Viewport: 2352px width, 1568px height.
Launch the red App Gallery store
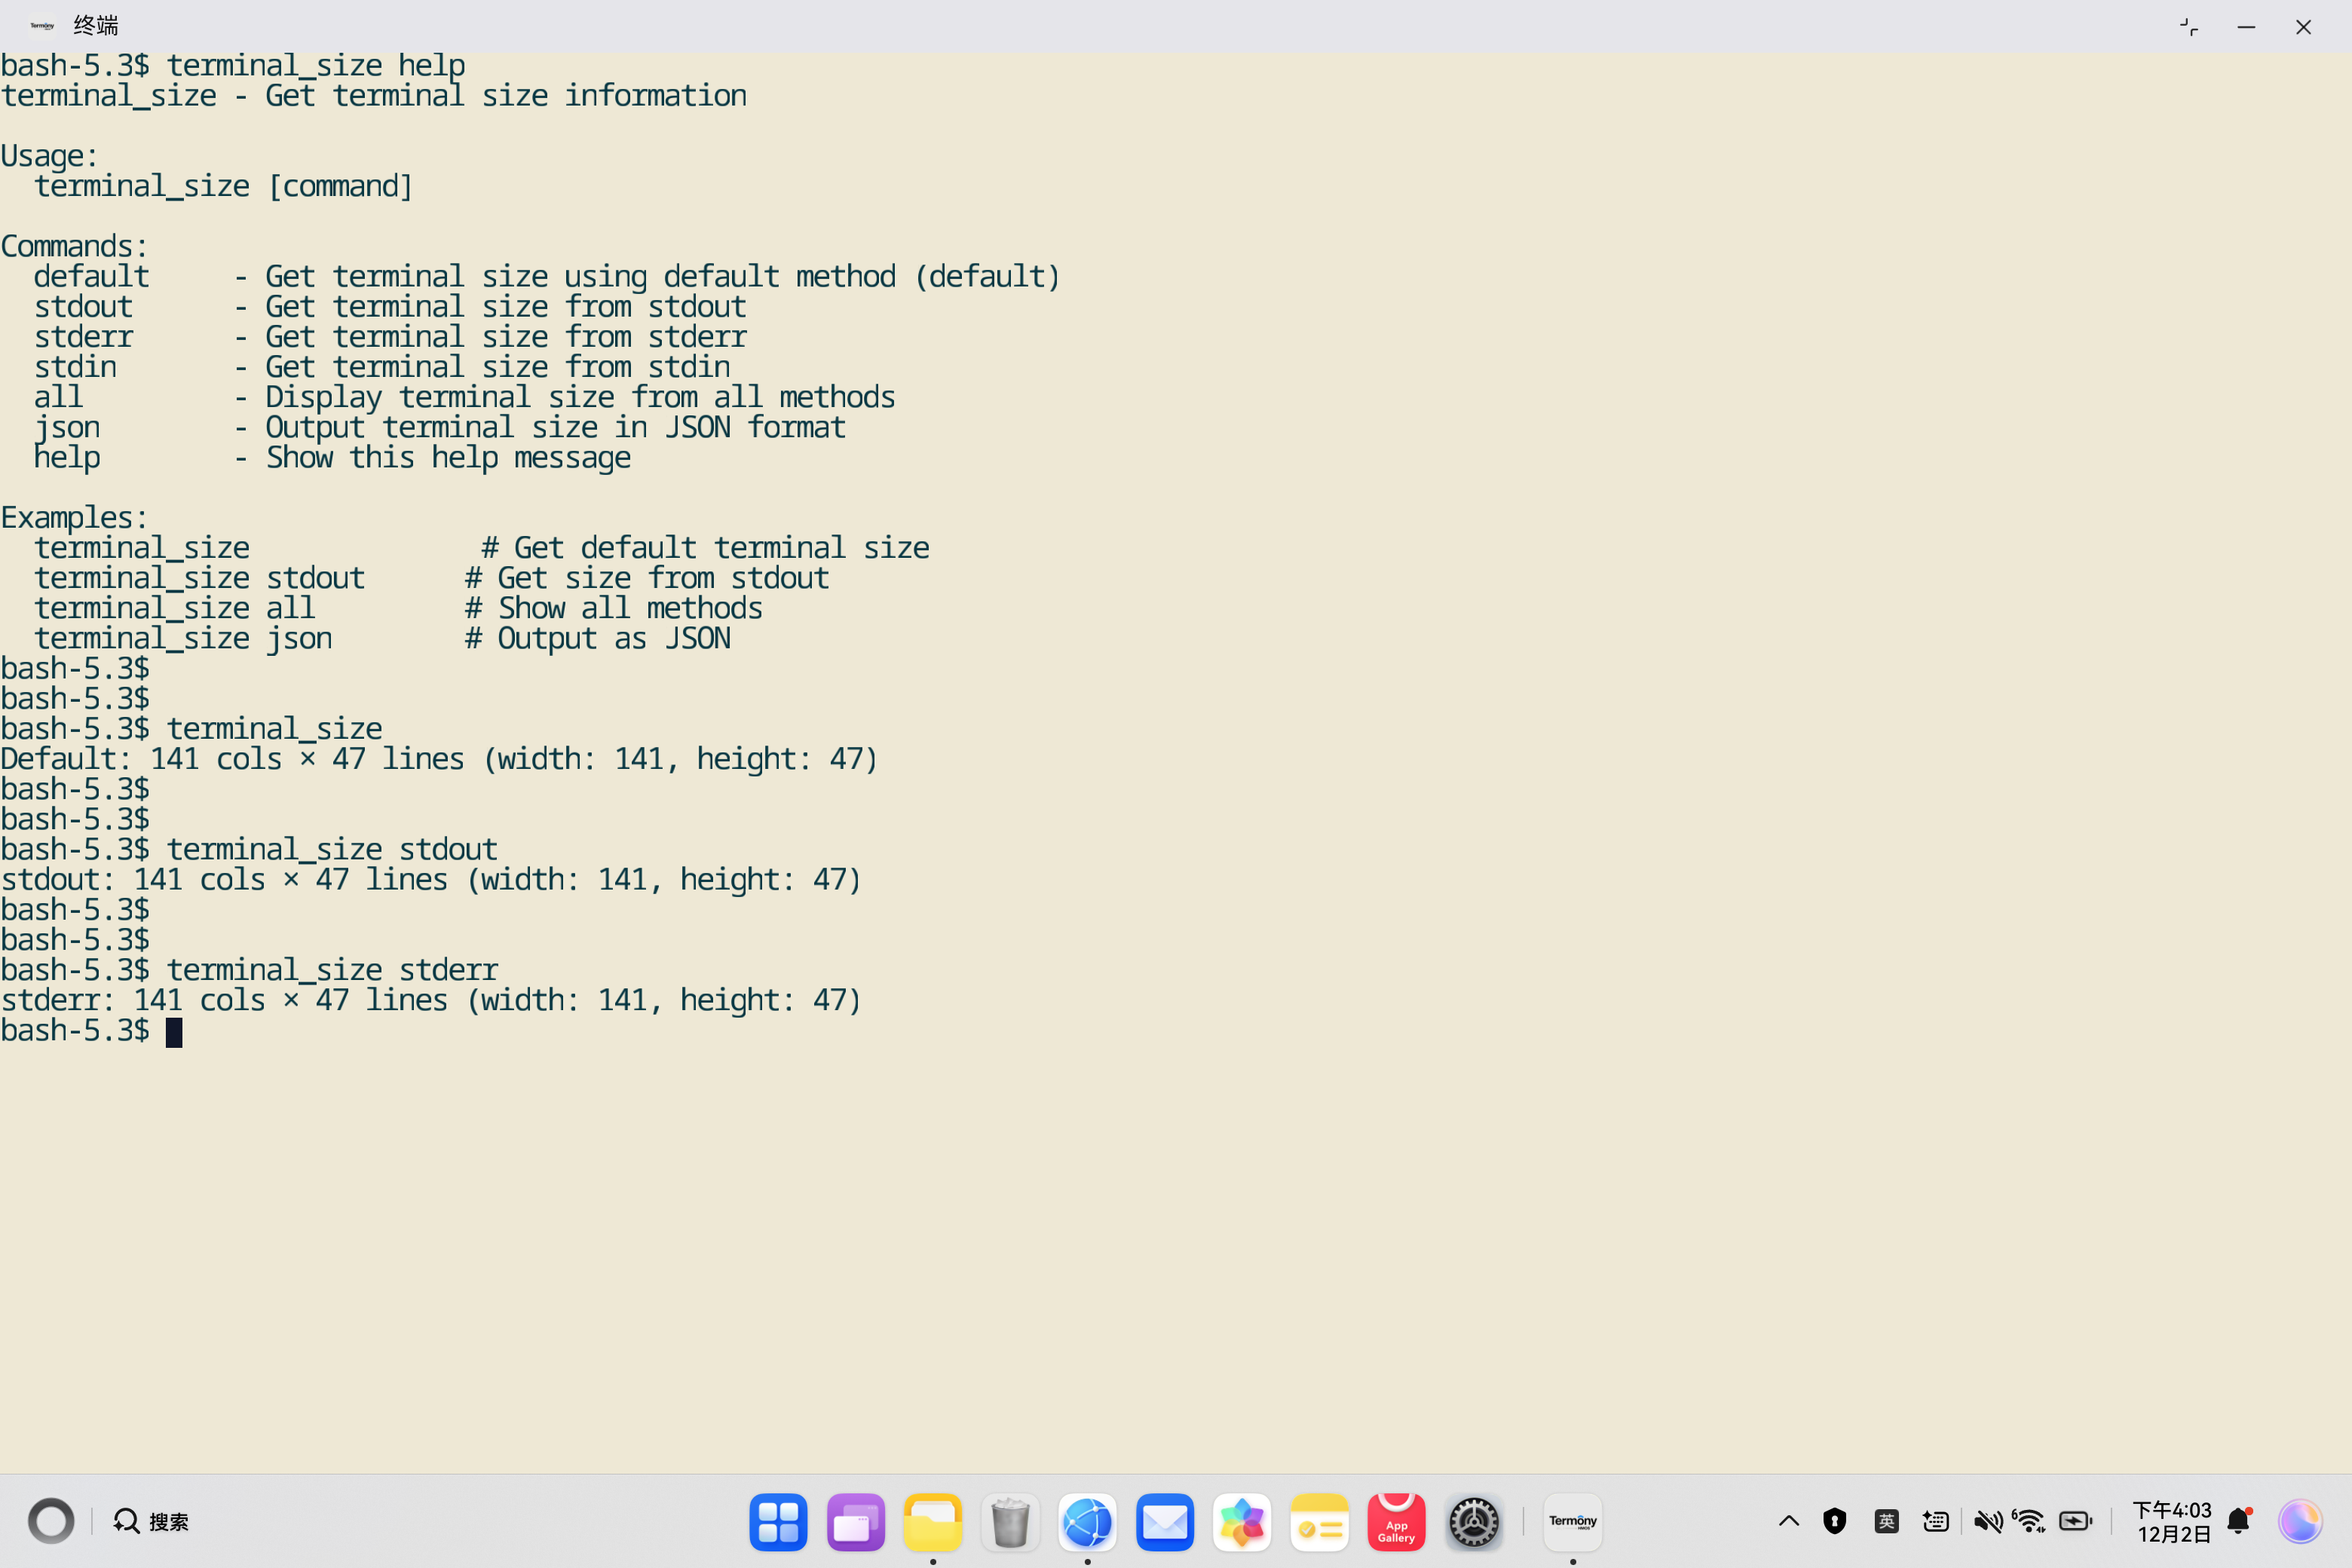[1396, 1522]
